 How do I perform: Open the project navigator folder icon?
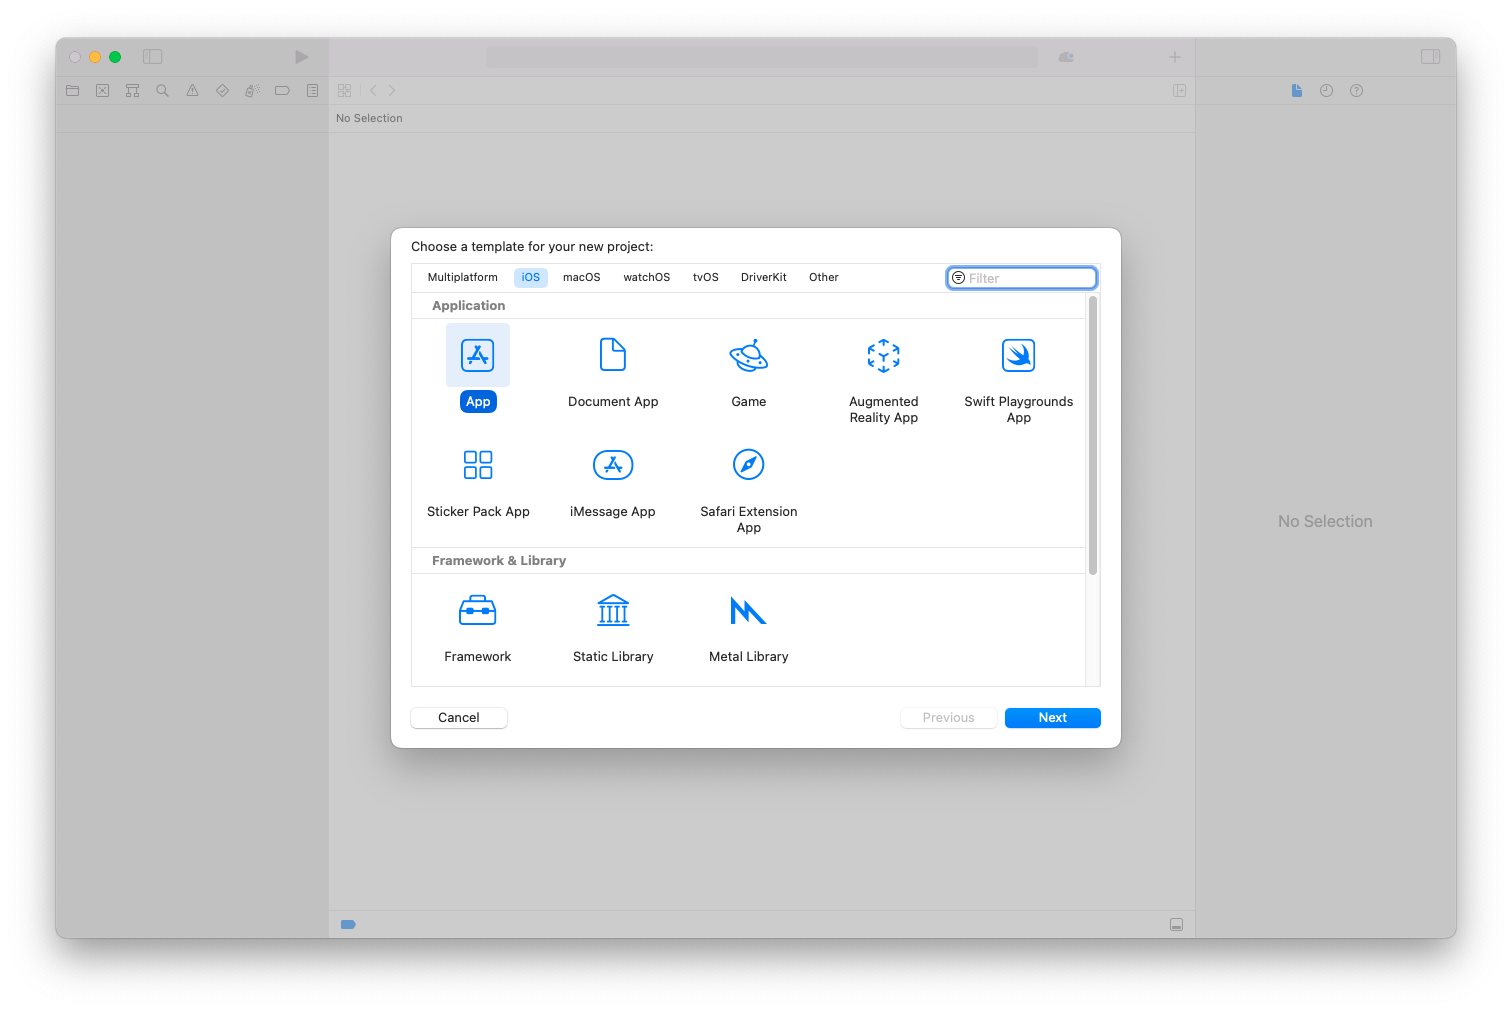72,90
